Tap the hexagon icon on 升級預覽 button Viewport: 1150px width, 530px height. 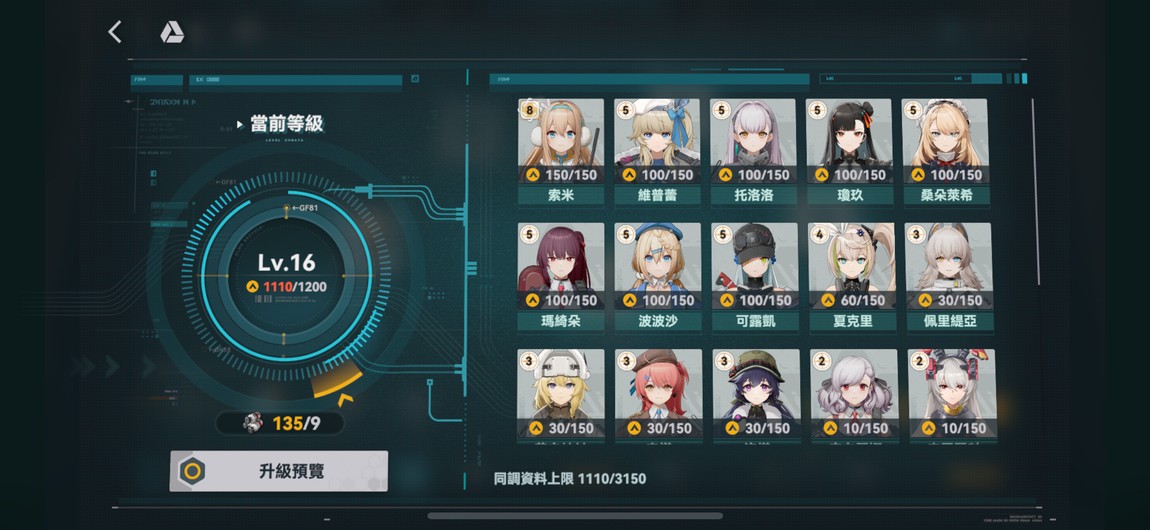click(x=192, y=471)
